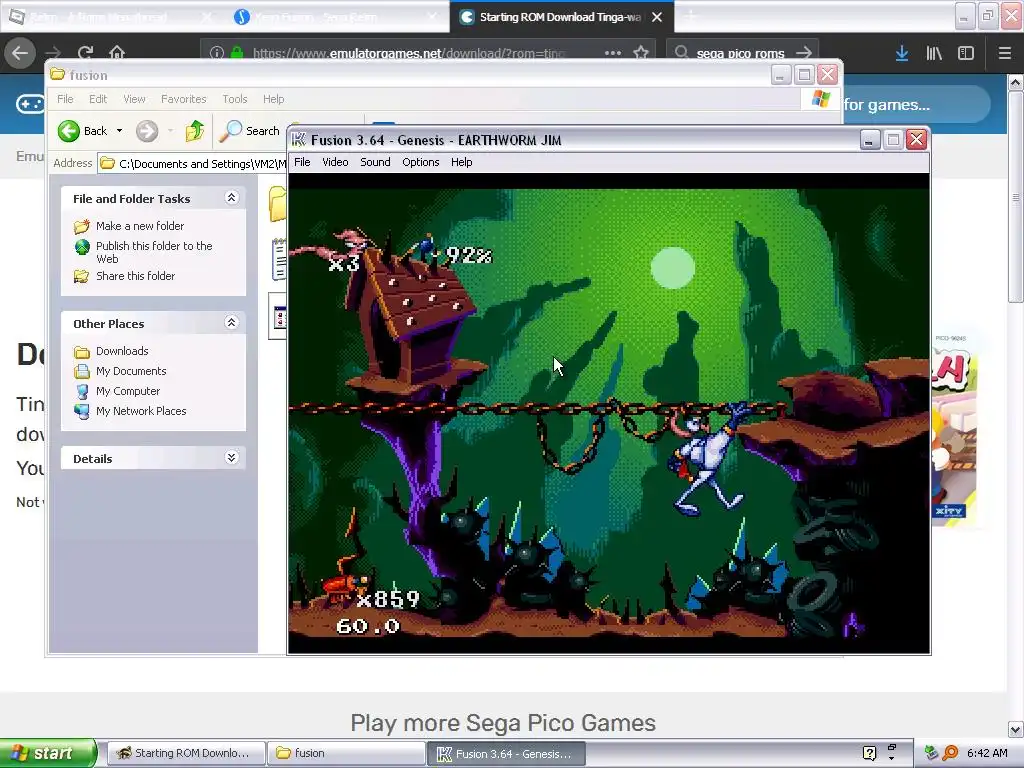Viewport: 1024px width, 768px height.
Task: Open My Computer in Other Places
Action: pos(127,391)
